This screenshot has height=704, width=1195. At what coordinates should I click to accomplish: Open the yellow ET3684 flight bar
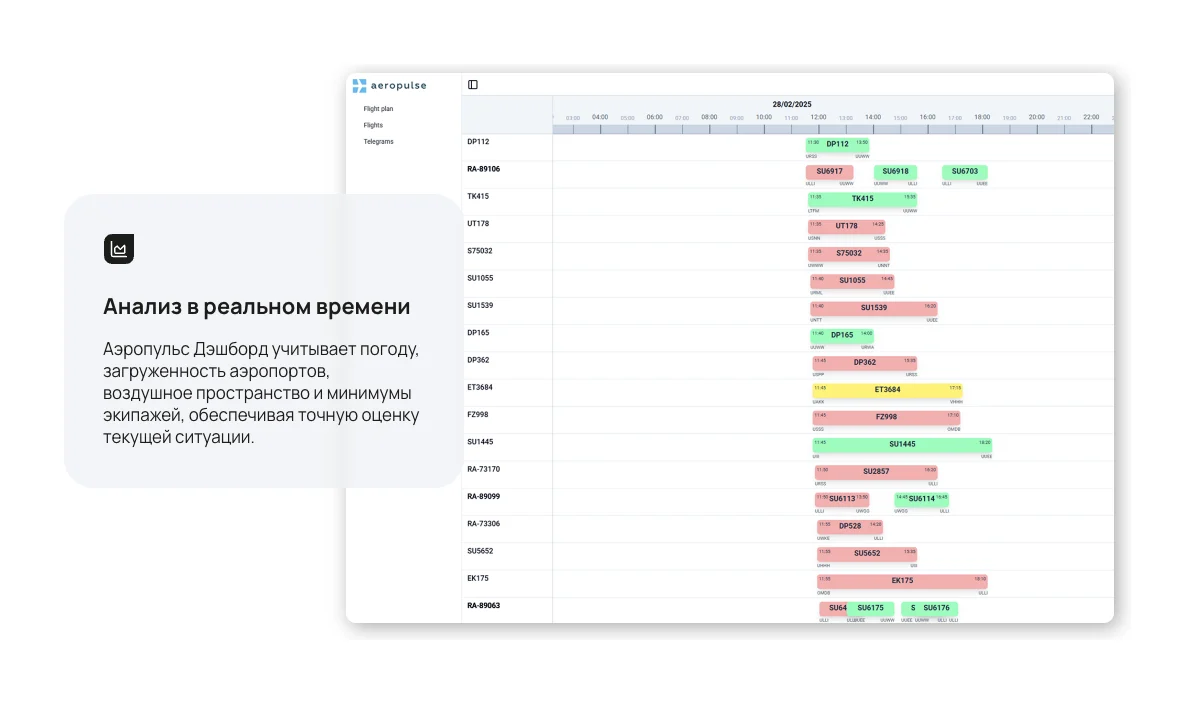click(887, 390)
